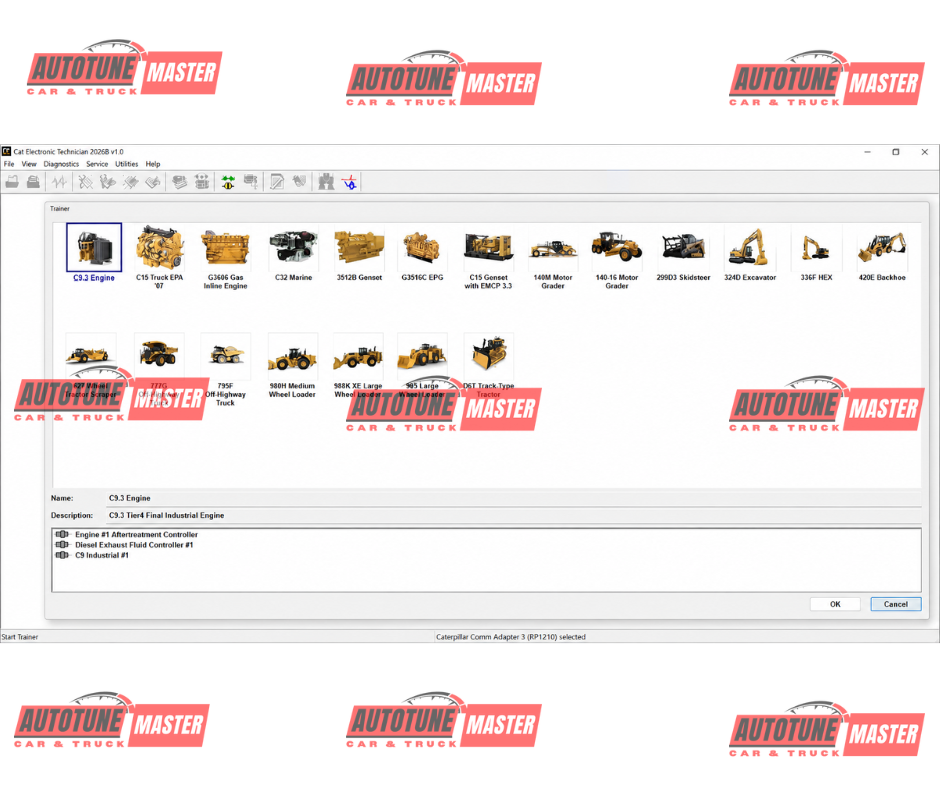Click the Open file folder toolbar icon
Image resolution: width=940 pixels, height=788 pixels.
(x=12, y=182)
